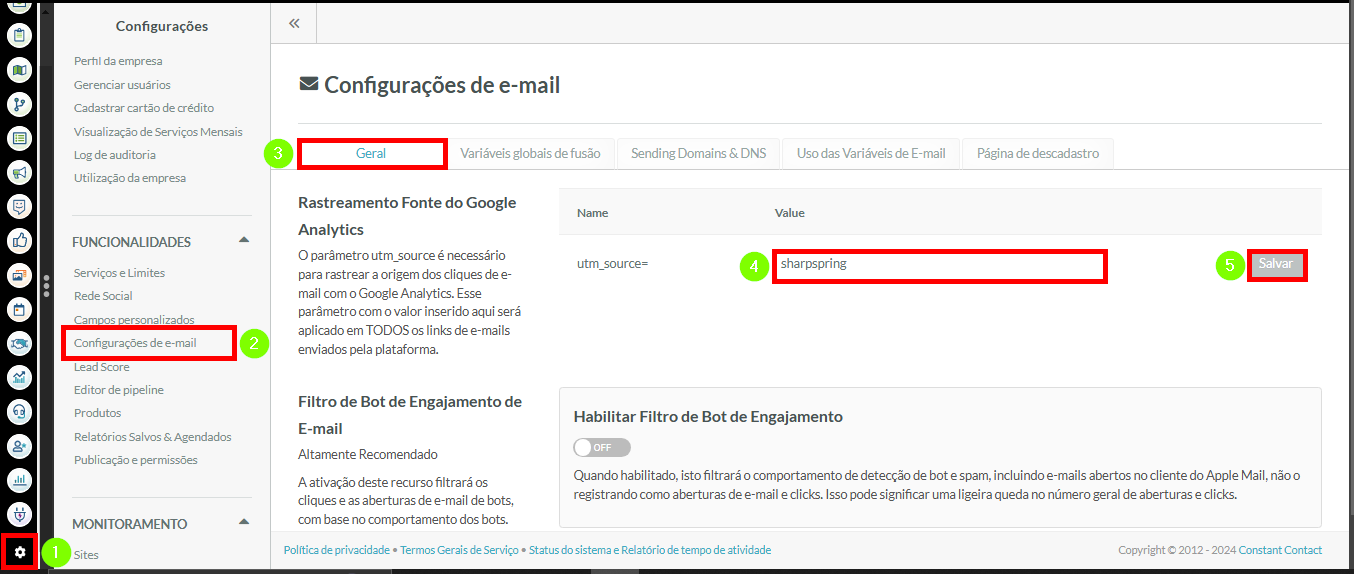Collapse the MONITORAMENTO section
Viewport: 1354px width, 574px height.
244,523
